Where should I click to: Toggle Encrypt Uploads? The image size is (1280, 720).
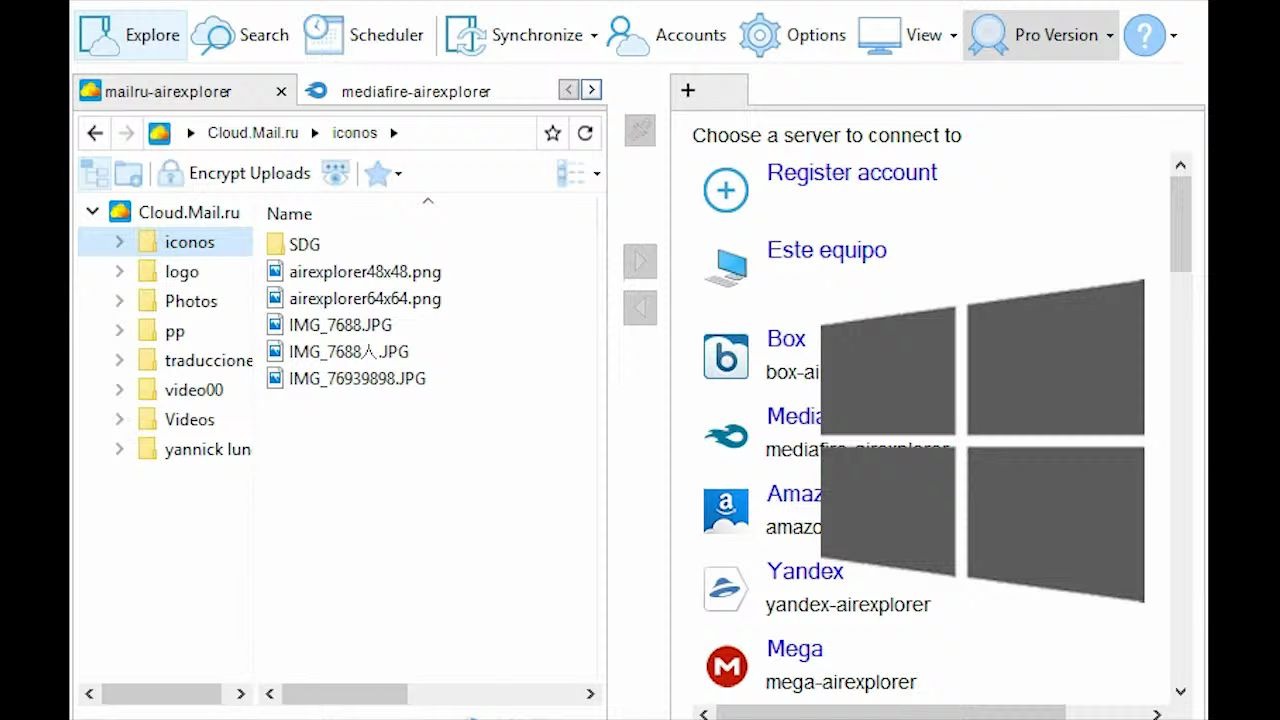[235, 173]
